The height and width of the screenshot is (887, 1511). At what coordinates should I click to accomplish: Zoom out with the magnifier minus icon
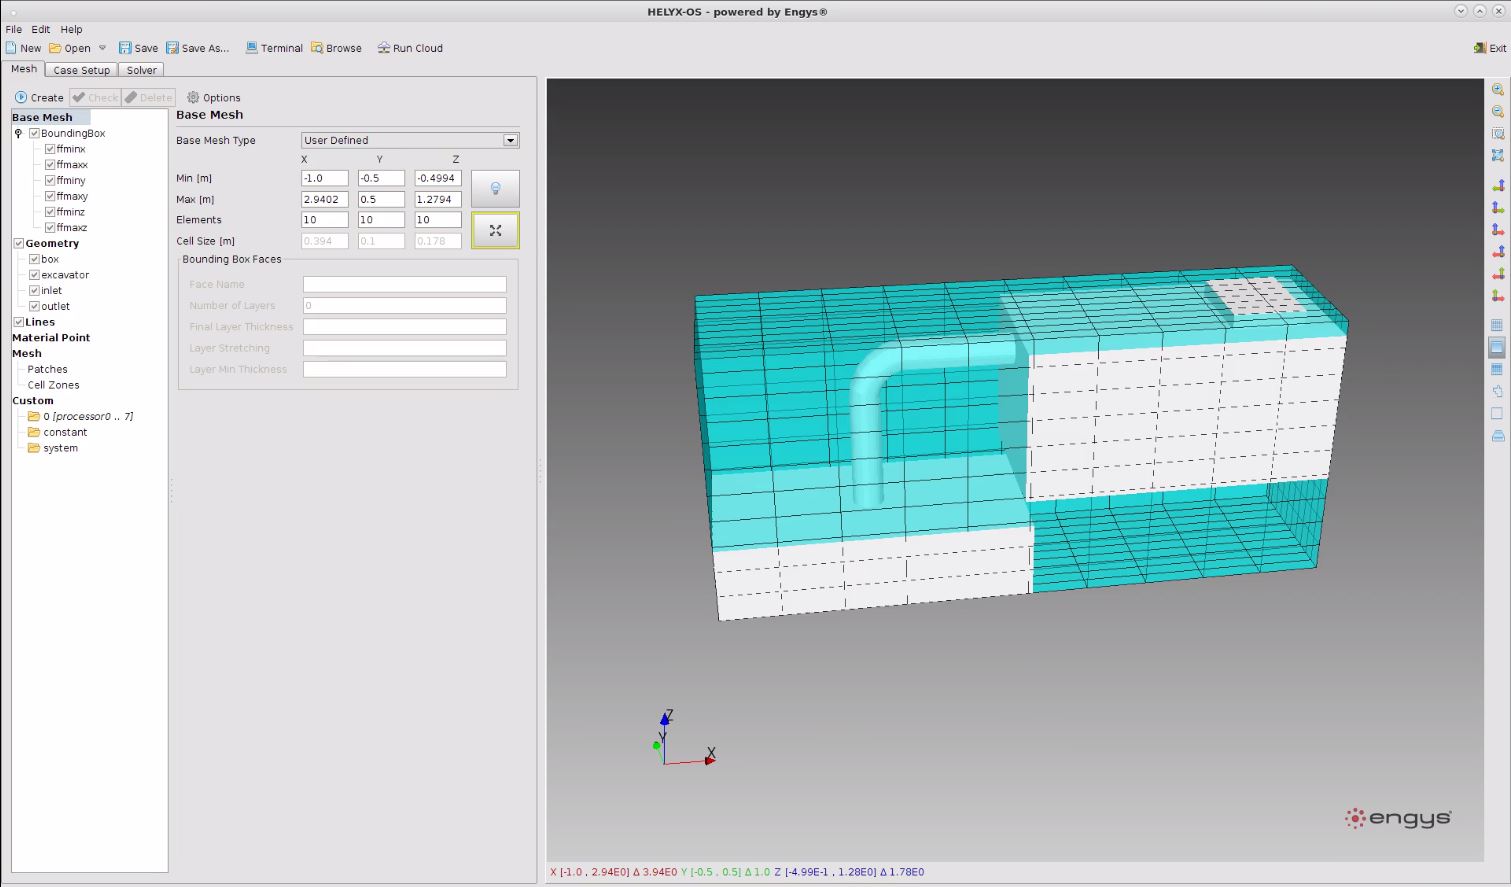[1497, 112]
